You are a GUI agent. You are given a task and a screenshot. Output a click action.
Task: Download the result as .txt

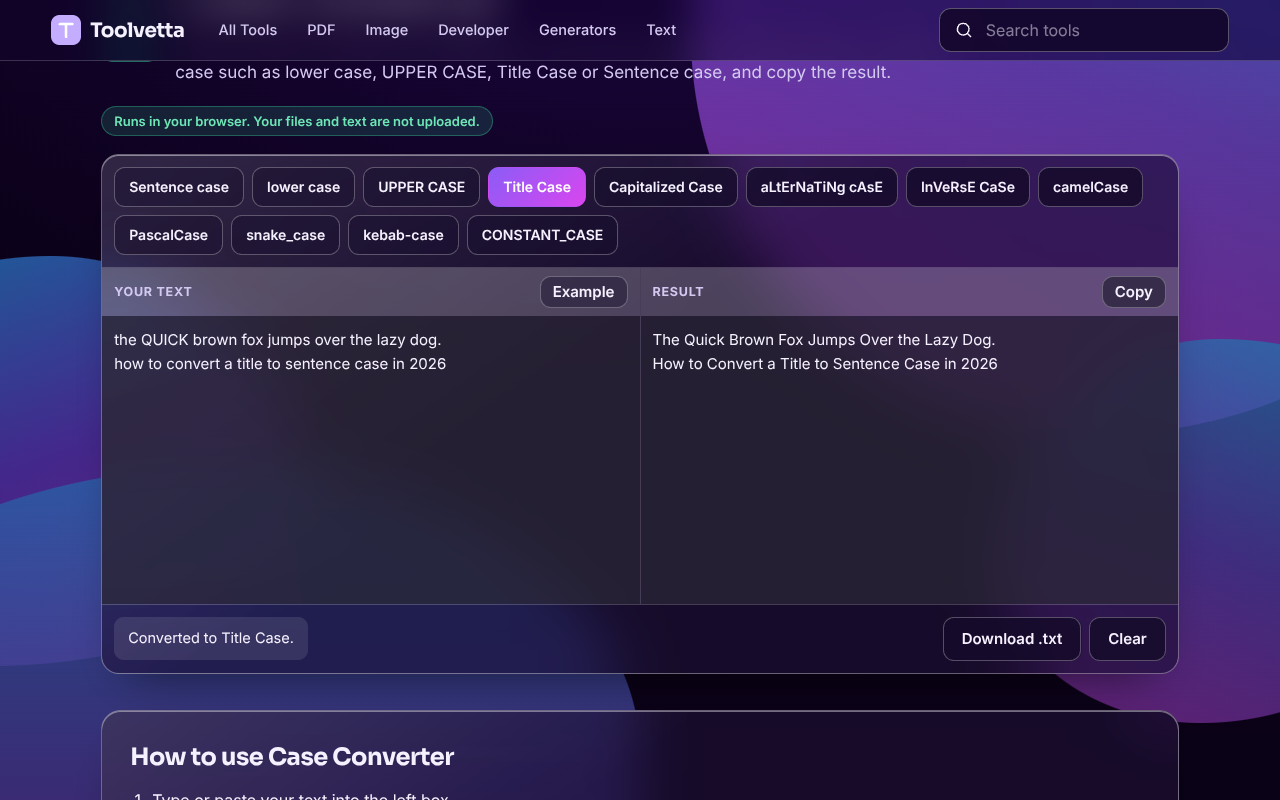click(x=1012, y=639)
